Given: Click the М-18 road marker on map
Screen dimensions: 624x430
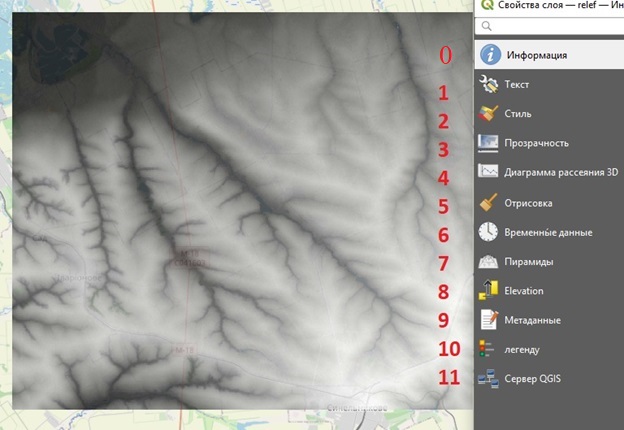Looking at the screenshot, I should pos(183,350).
